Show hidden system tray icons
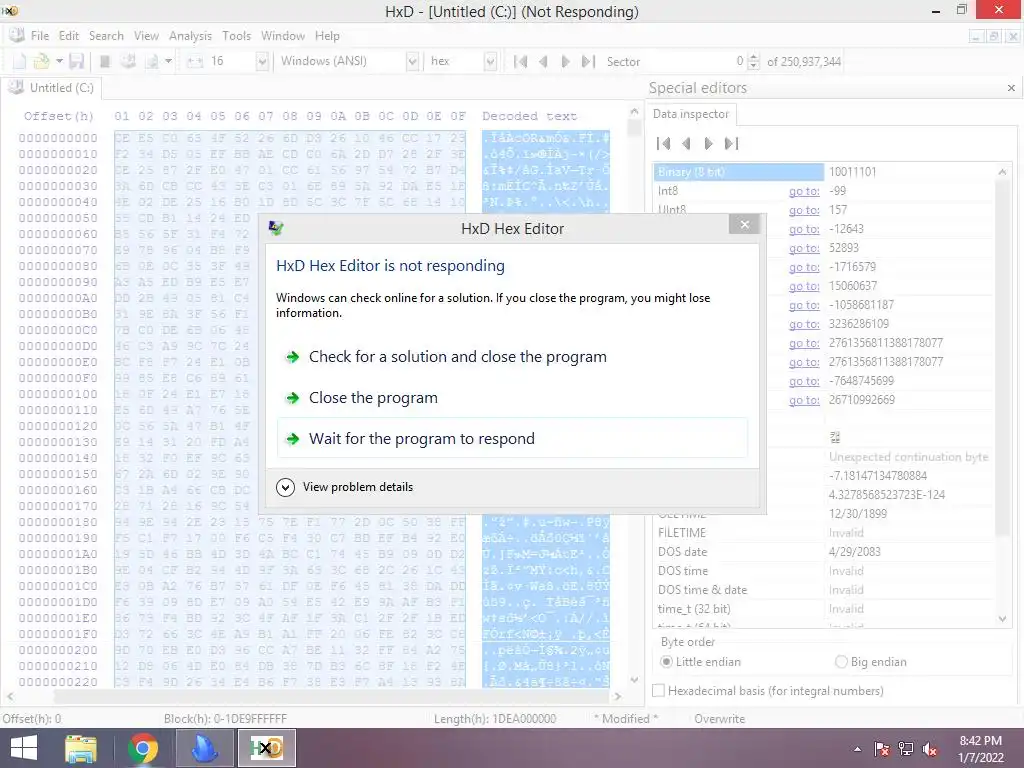The height and width of the screenshot is (768, 1024). point(857,749)
